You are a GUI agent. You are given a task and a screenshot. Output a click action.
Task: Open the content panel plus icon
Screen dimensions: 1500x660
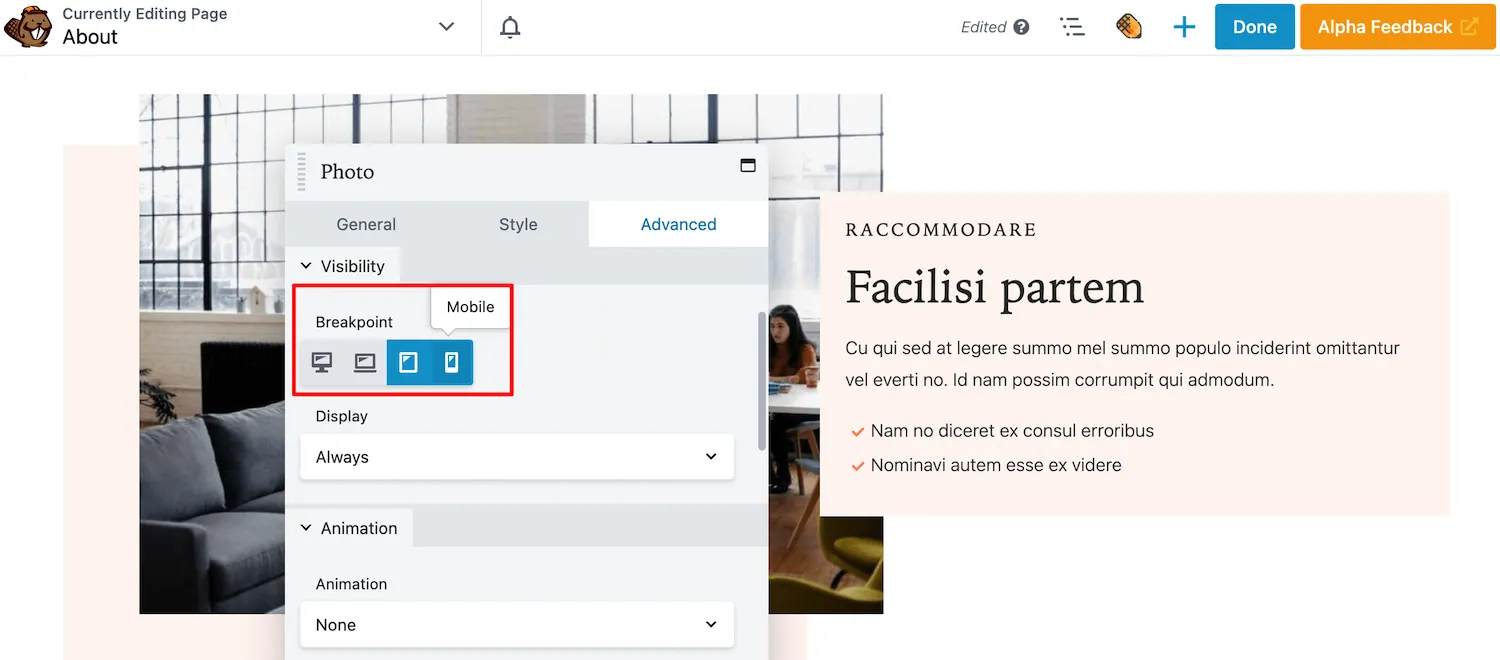tap(1184, 27)
